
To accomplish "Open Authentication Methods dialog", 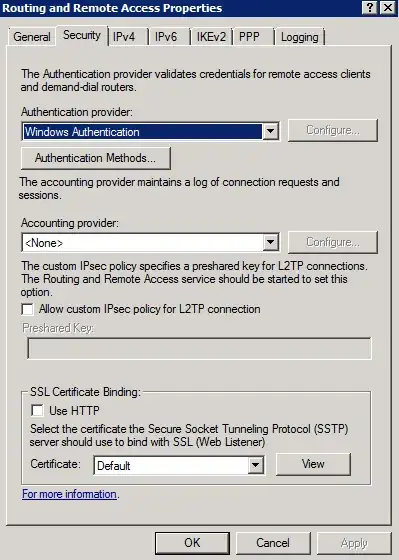I will [x=95, y=158].
